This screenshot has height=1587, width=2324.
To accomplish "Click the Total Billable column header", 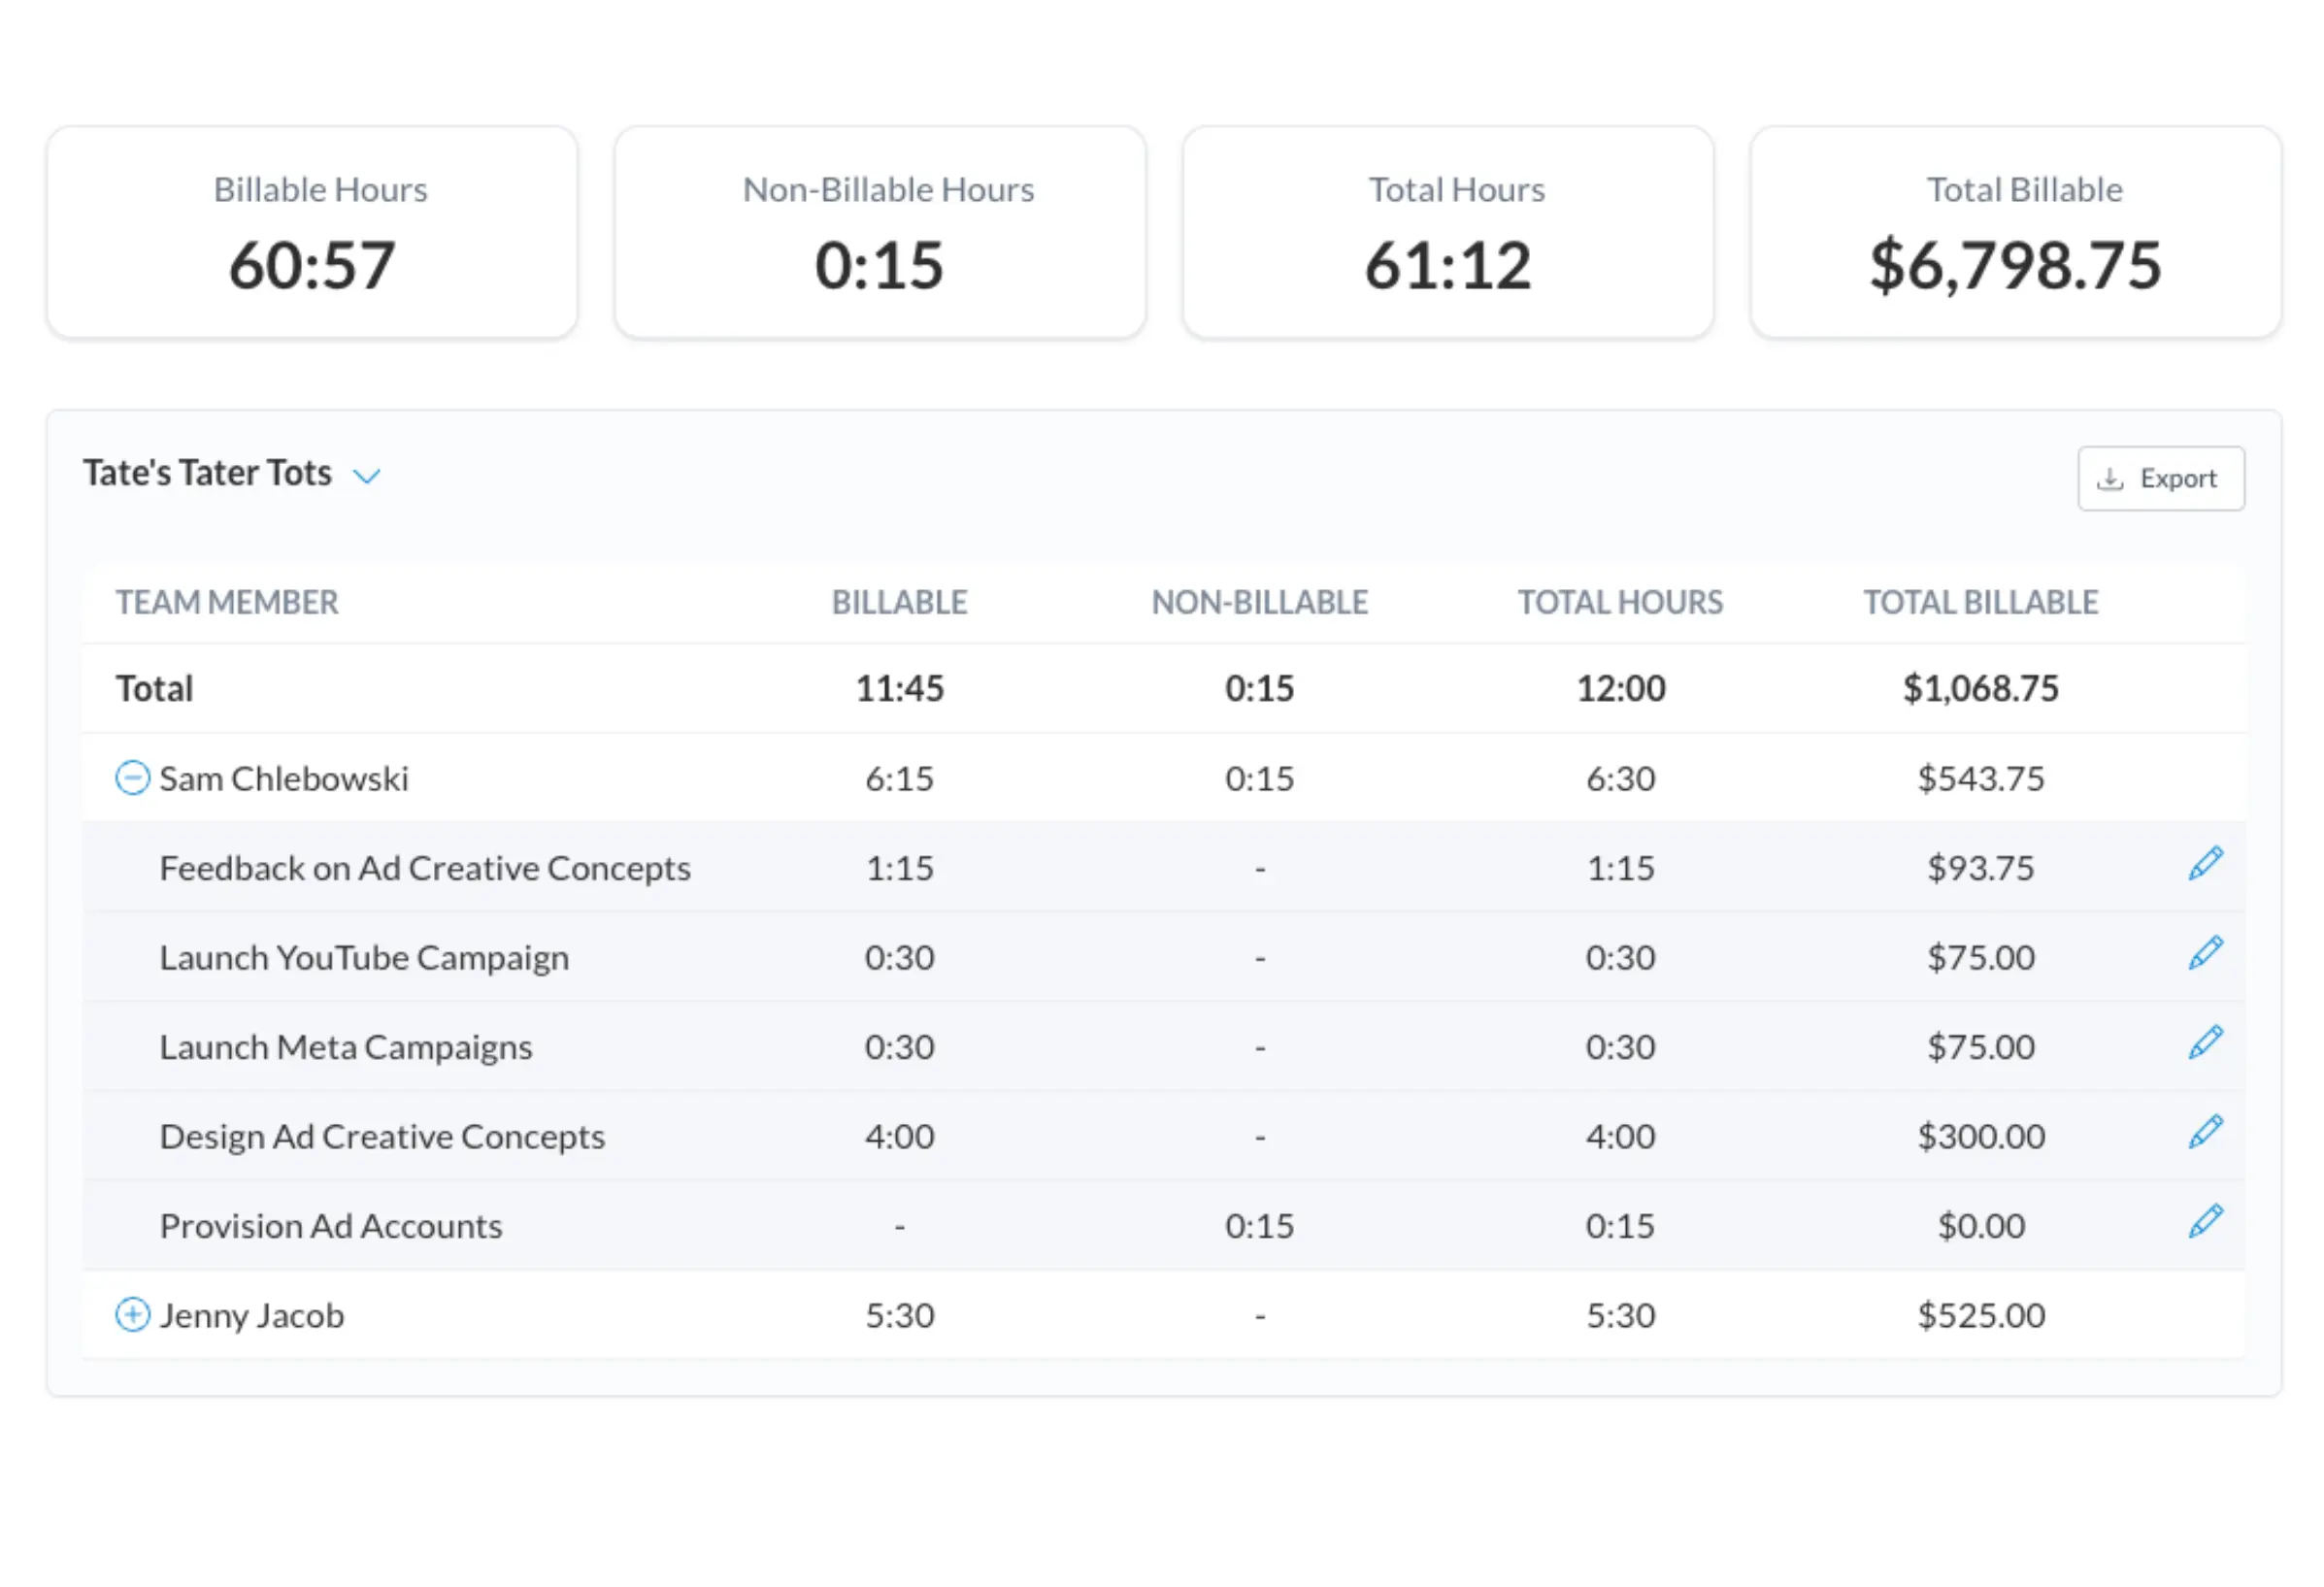I will click(1980, 602).
